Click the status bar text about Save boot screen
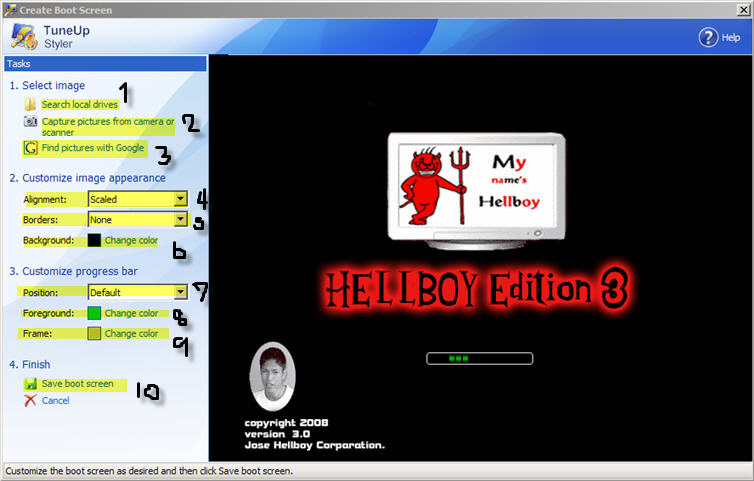Image resolution: width=754 pixels, height=481 pixels. click(149, 471)
